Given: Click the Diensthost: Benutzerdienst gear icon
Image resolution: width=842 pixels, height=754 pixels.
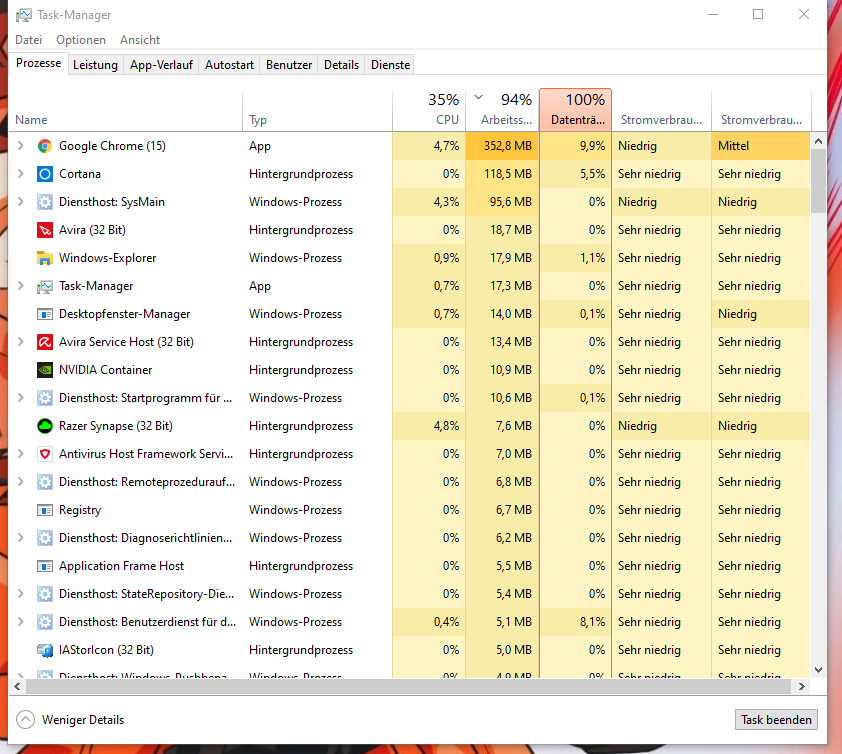Looking at the screenshot, I should click(45, 622).
